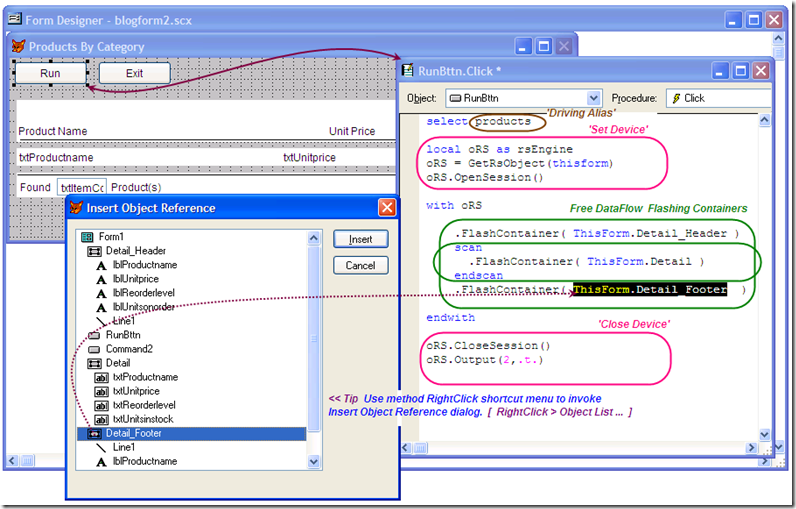Click highlighted ThisForm.Detail_Footer text in code
The image size is (796, 509).
(650, 290)
